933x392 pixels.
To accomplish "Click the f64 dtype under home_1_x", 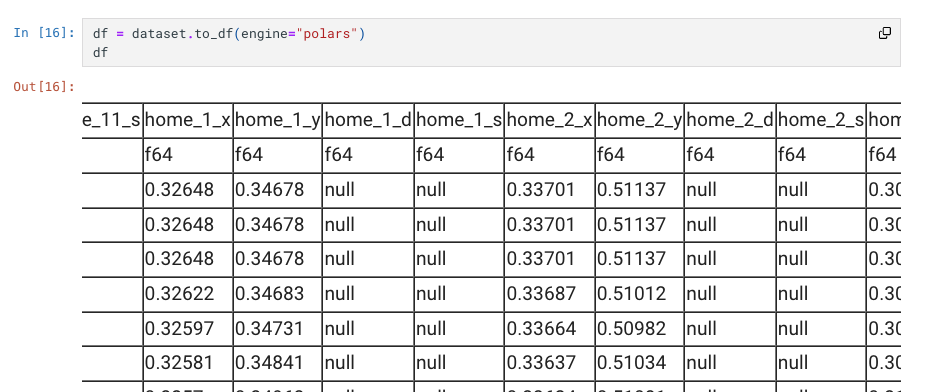I will click(x=159, y=155).
